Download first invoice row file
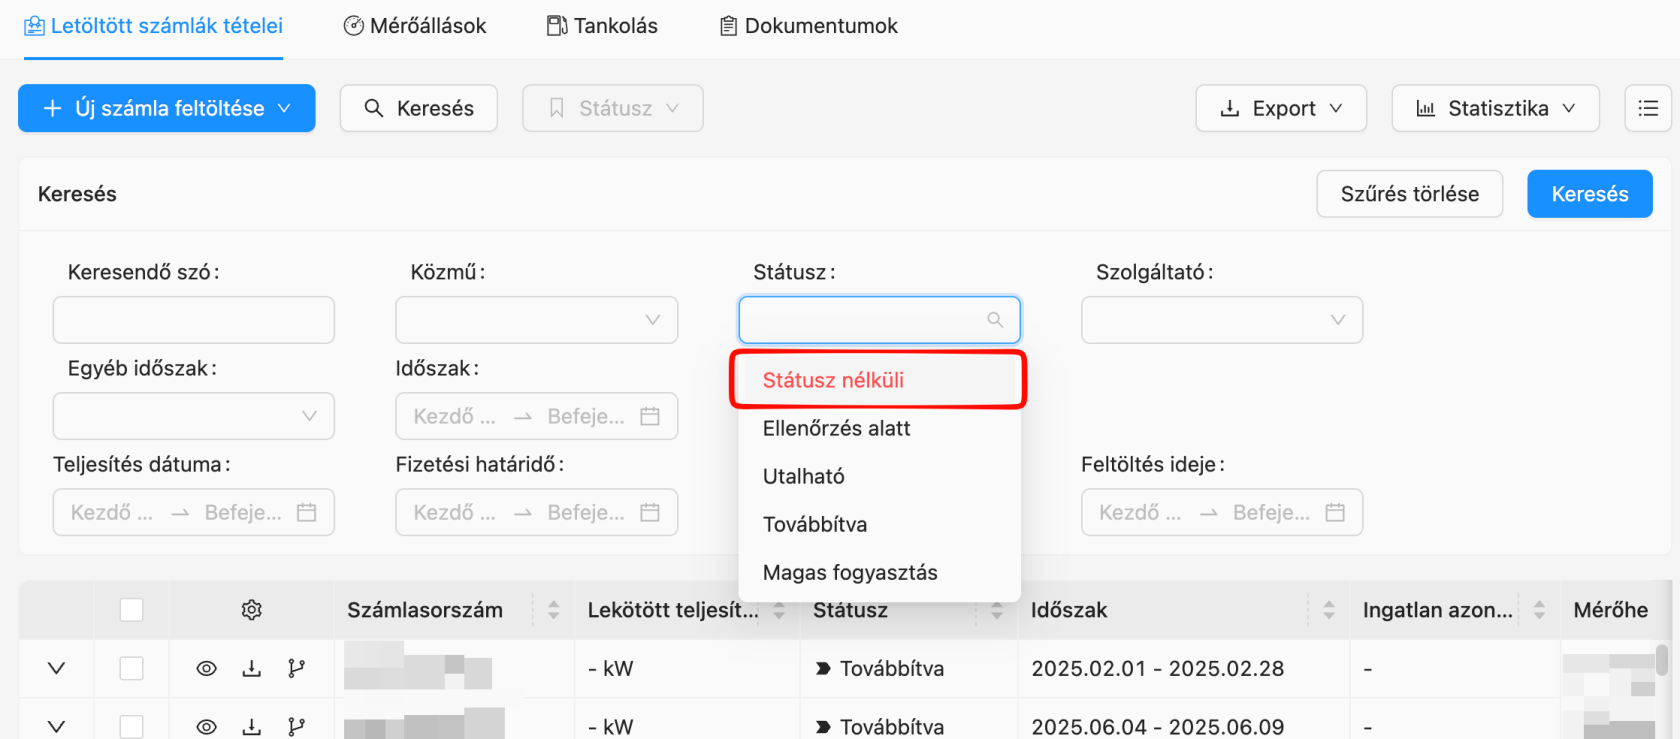The height and width of the screenshot is (739, 1680). point(252,669)
